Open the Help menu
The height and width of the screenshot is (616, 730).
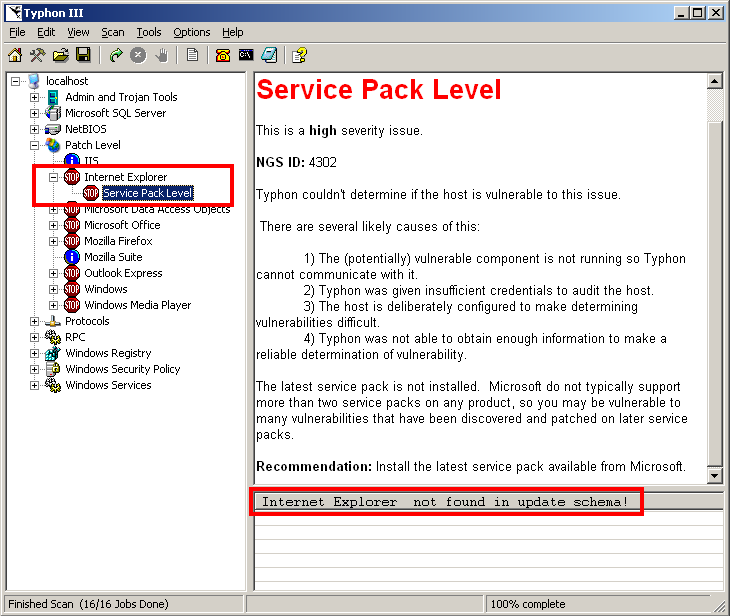pyautogui.click(x=232, y=32)
